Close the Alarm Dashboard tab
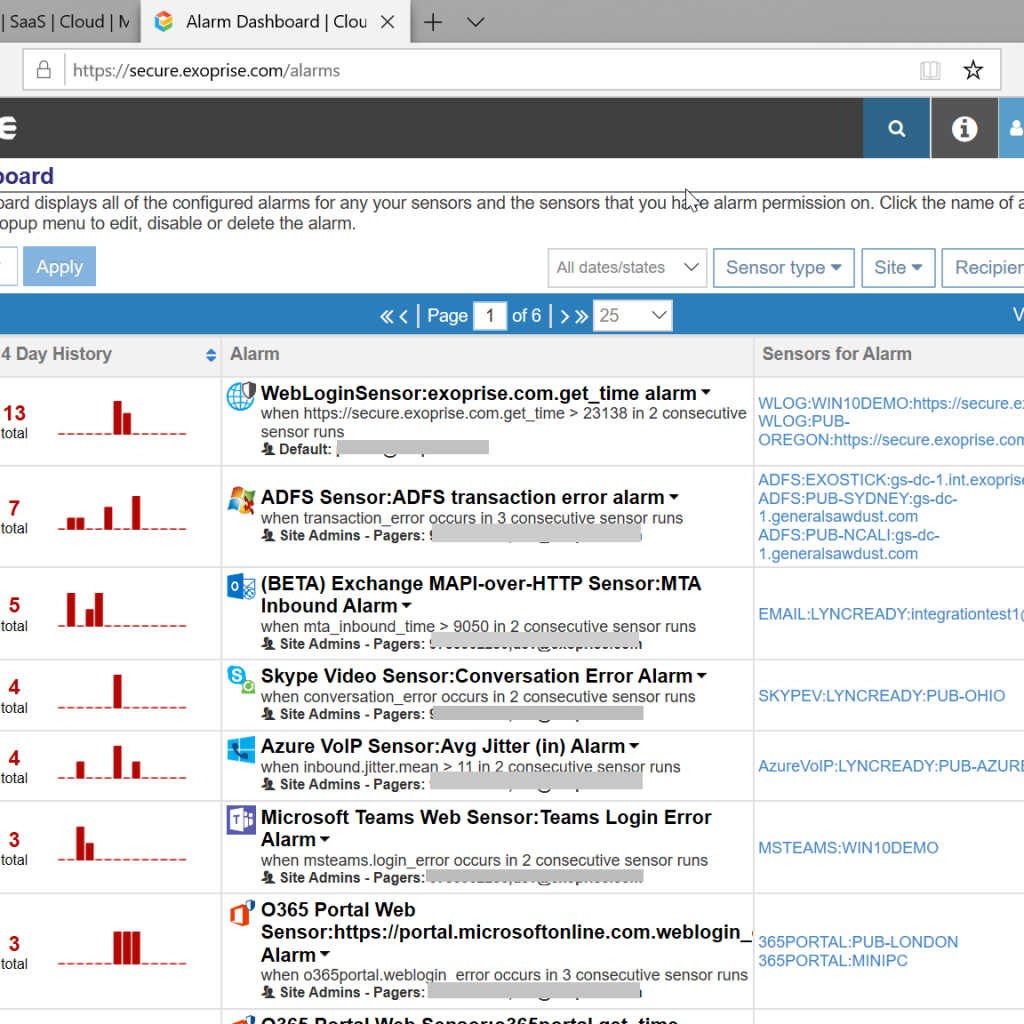Screen dimensions: 1024x1024 click(387, 22)
